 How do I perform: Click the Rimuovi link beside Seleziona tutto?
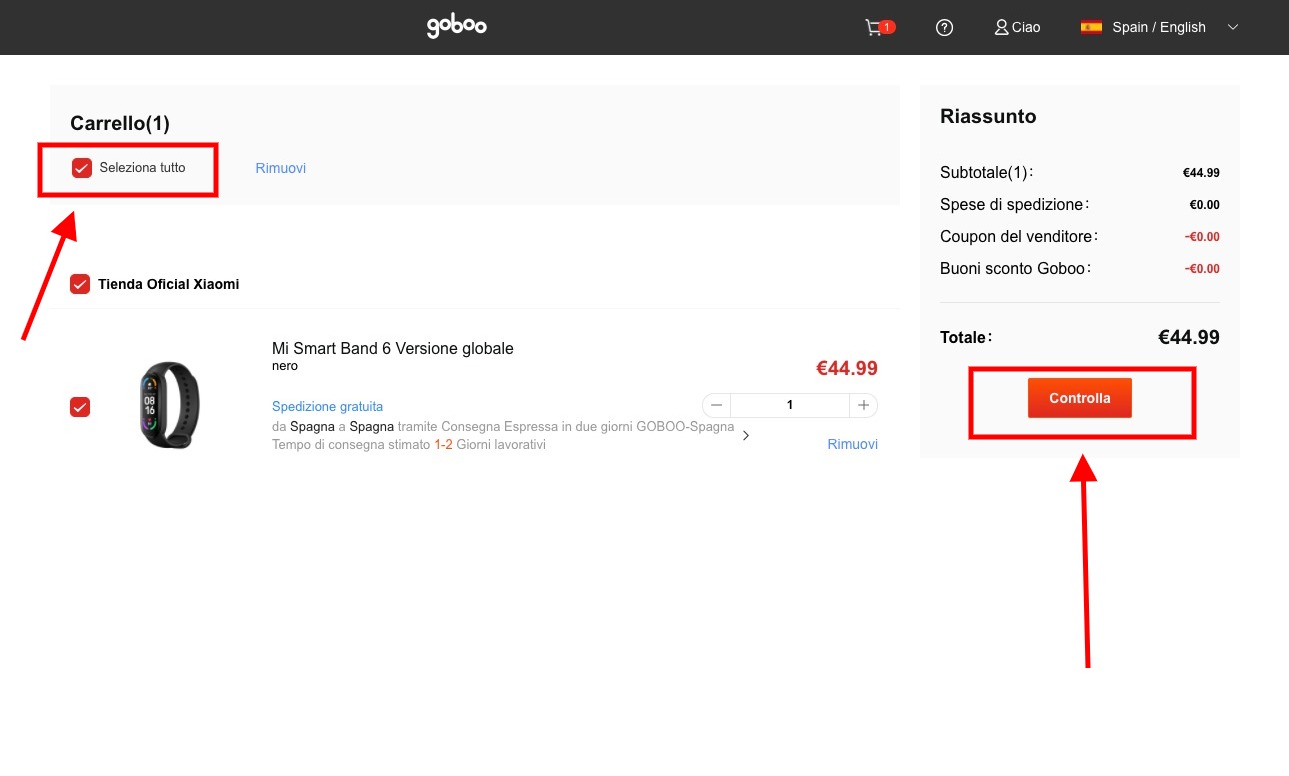coord(280,168)
